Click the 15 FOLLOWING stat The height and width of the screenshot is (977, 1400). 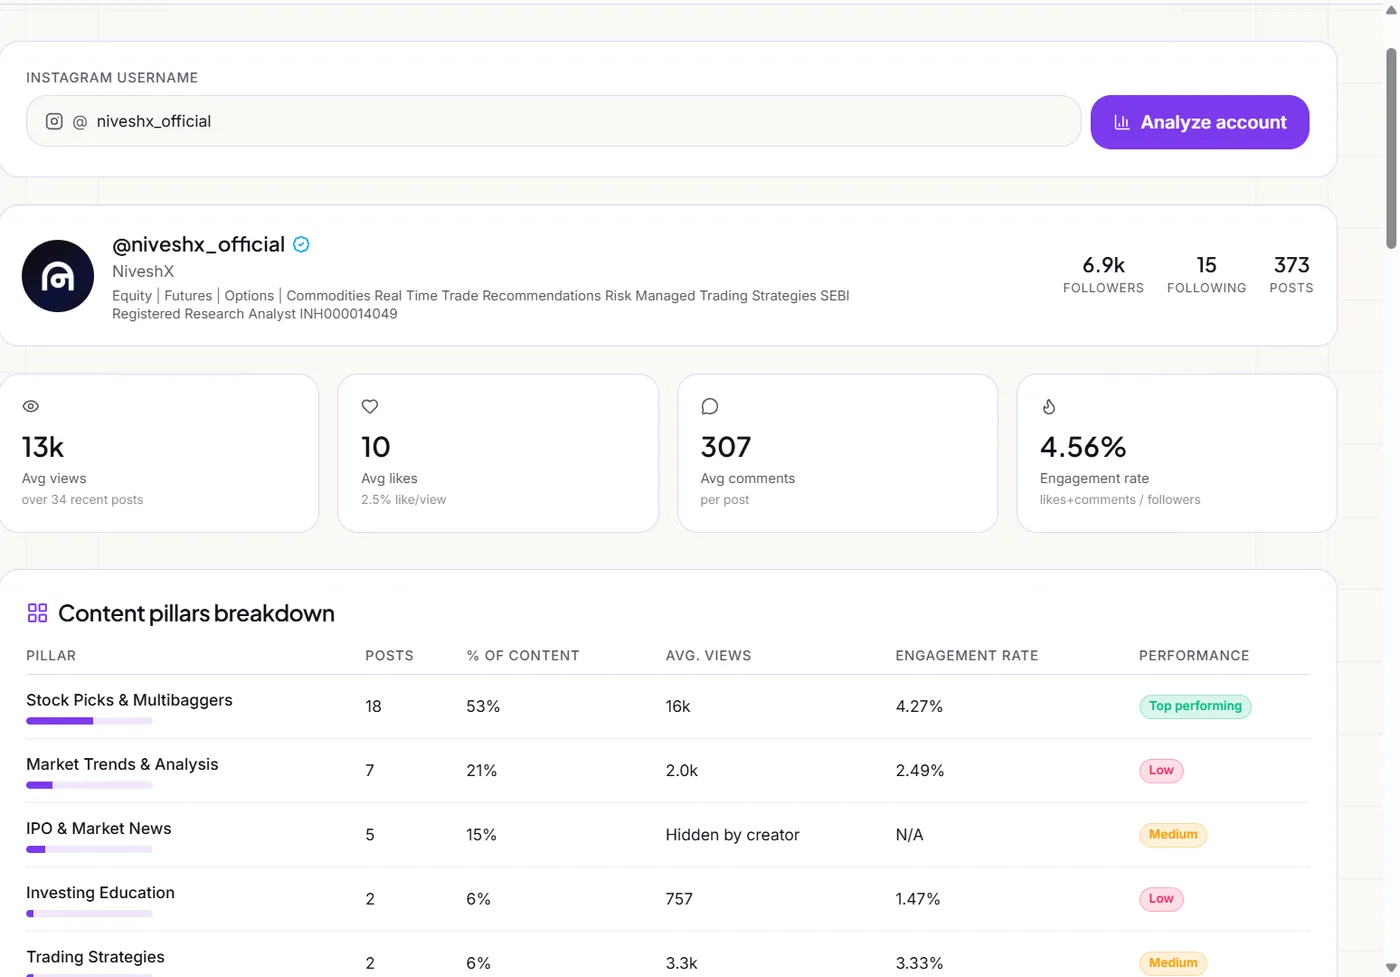tap(1207, 275)
